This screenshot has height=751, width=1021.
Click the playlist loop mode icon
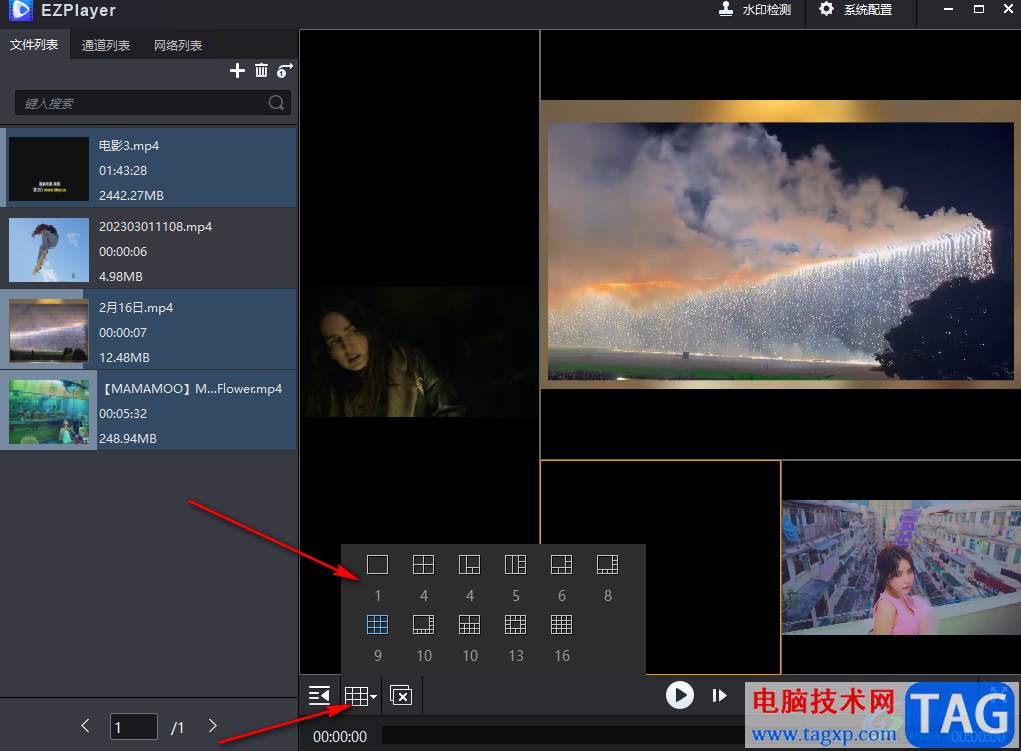[x=285, y=70]
